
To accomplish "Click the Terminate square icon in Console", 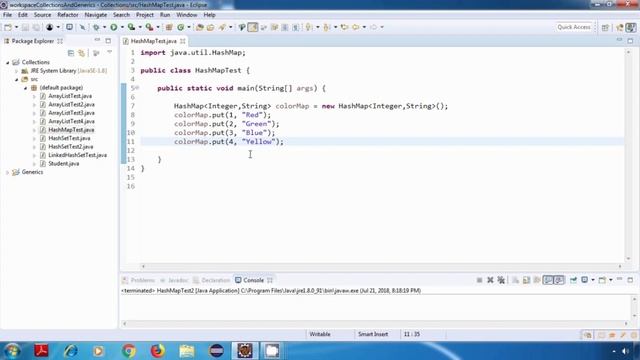I will pyautogui.click(x=480, y=280).
